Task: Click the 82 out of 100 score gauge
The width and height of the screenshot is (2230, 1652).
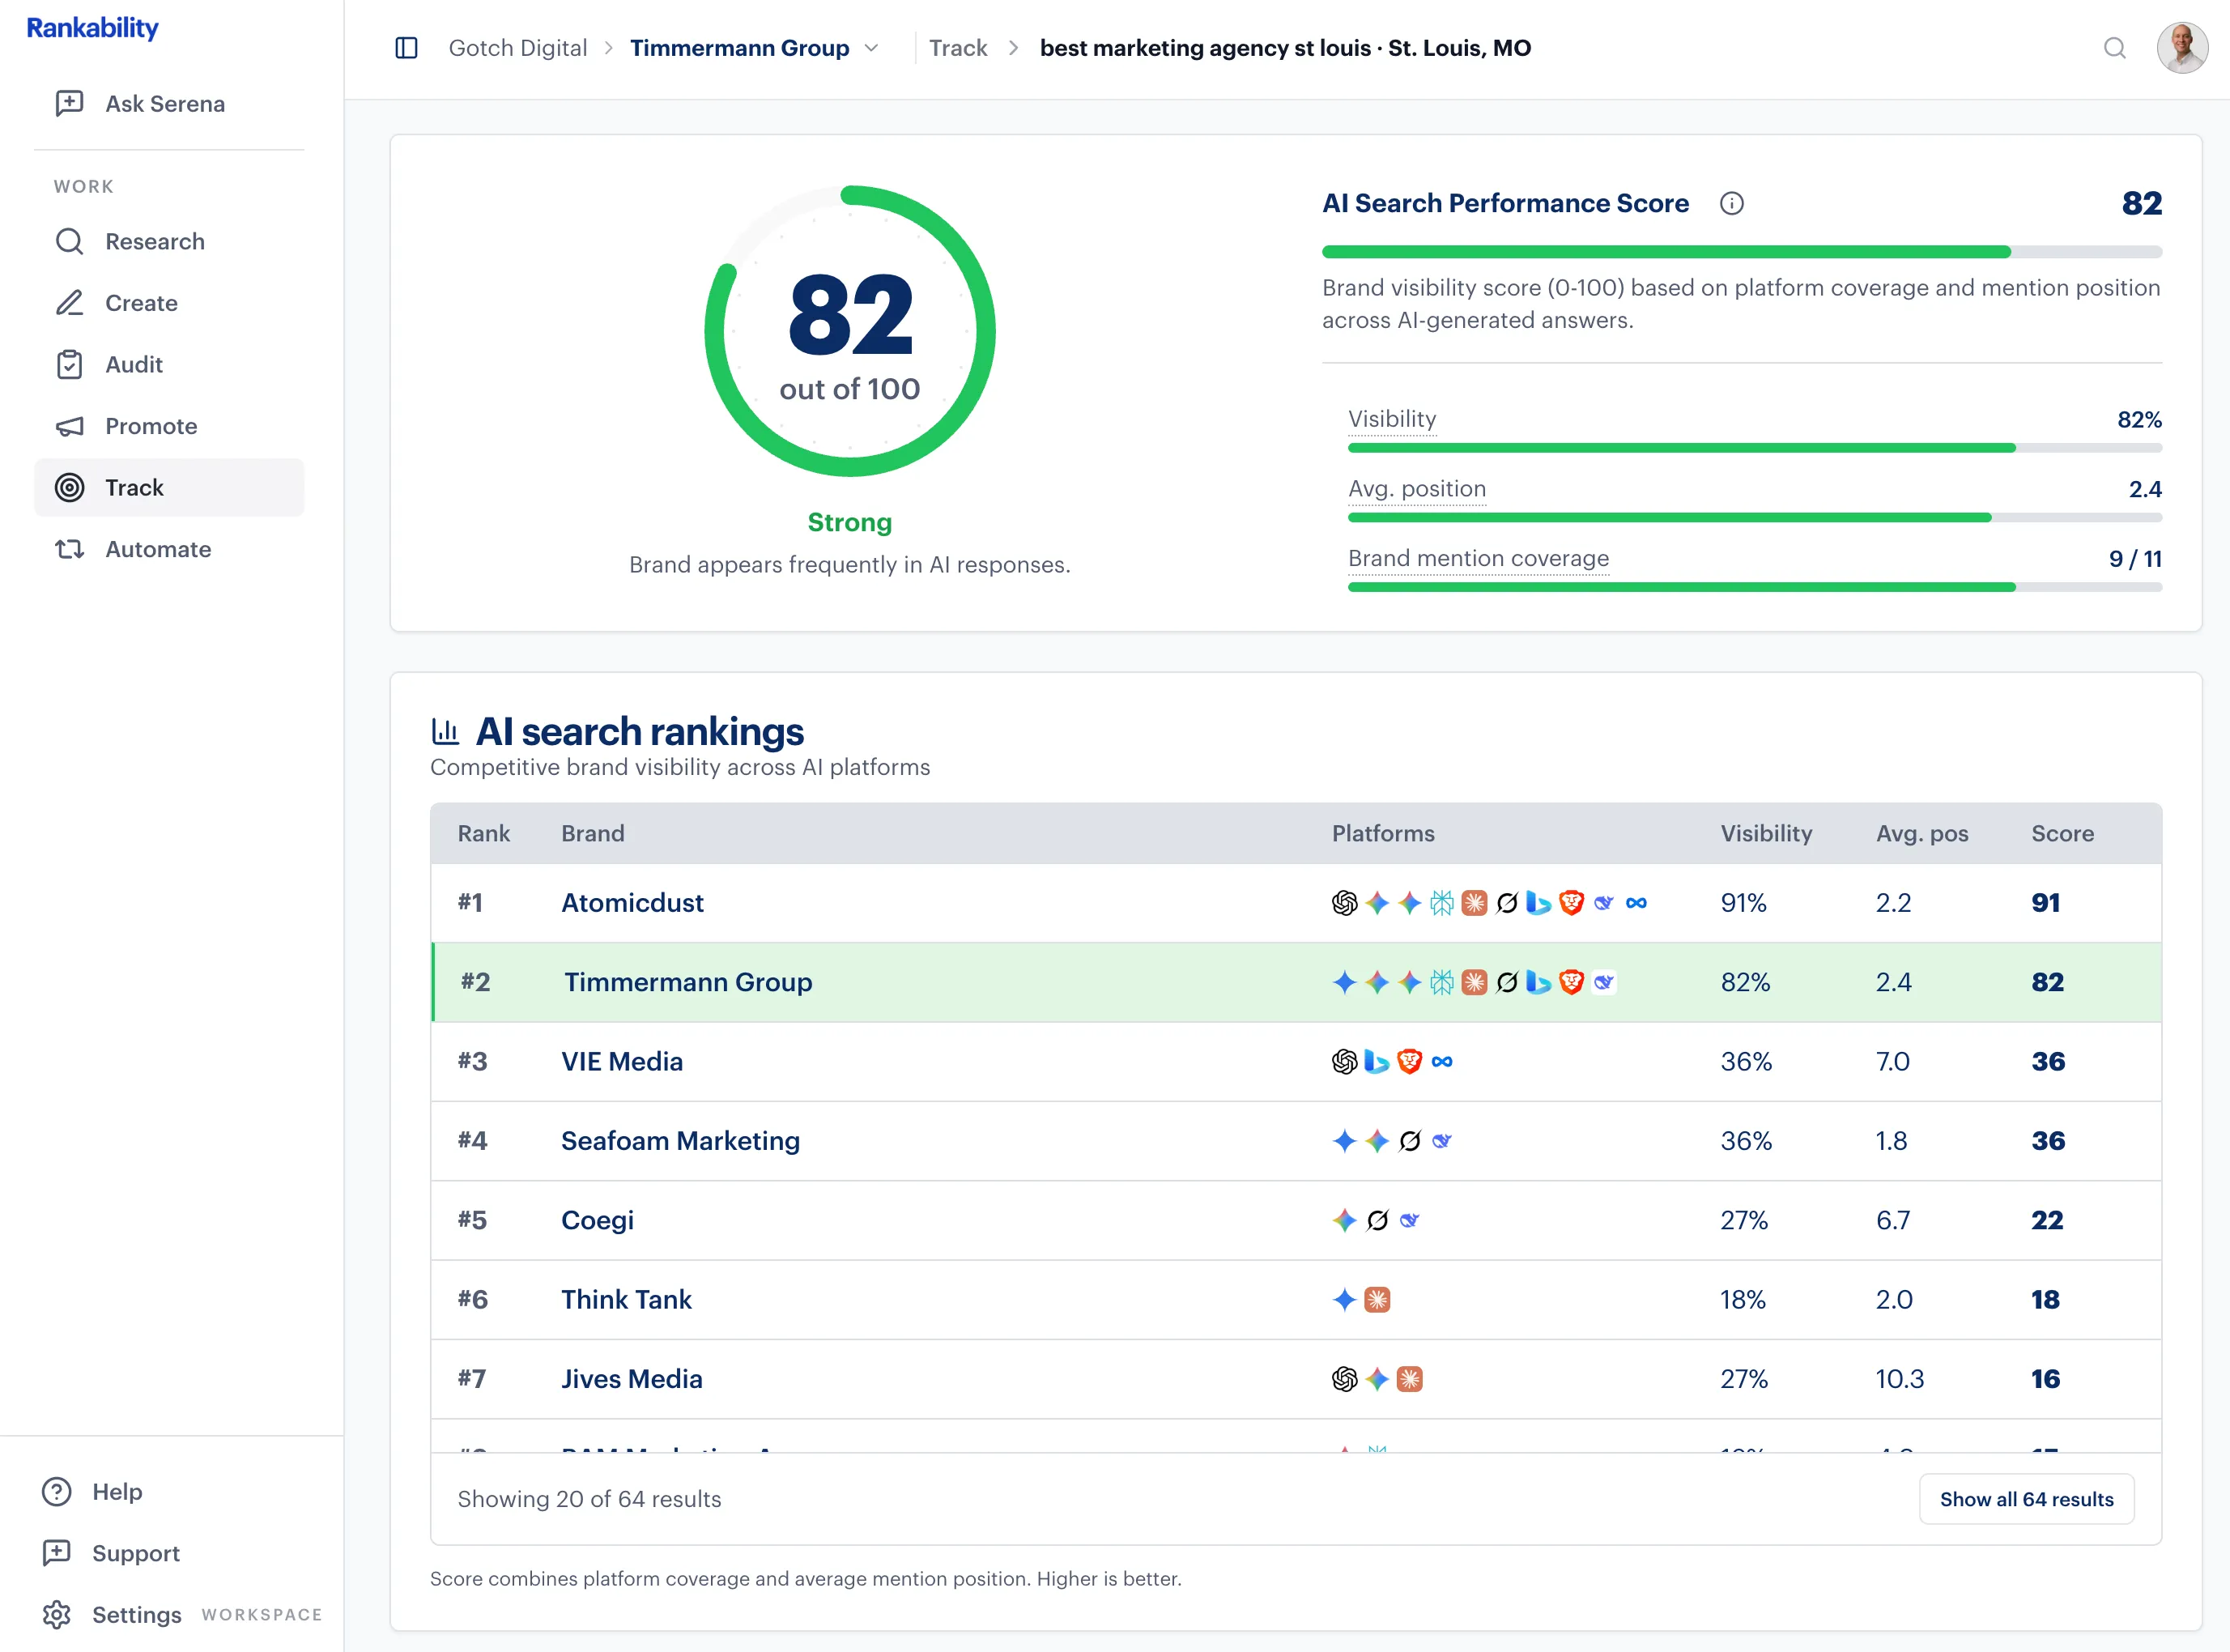Action: coord(850,331)
